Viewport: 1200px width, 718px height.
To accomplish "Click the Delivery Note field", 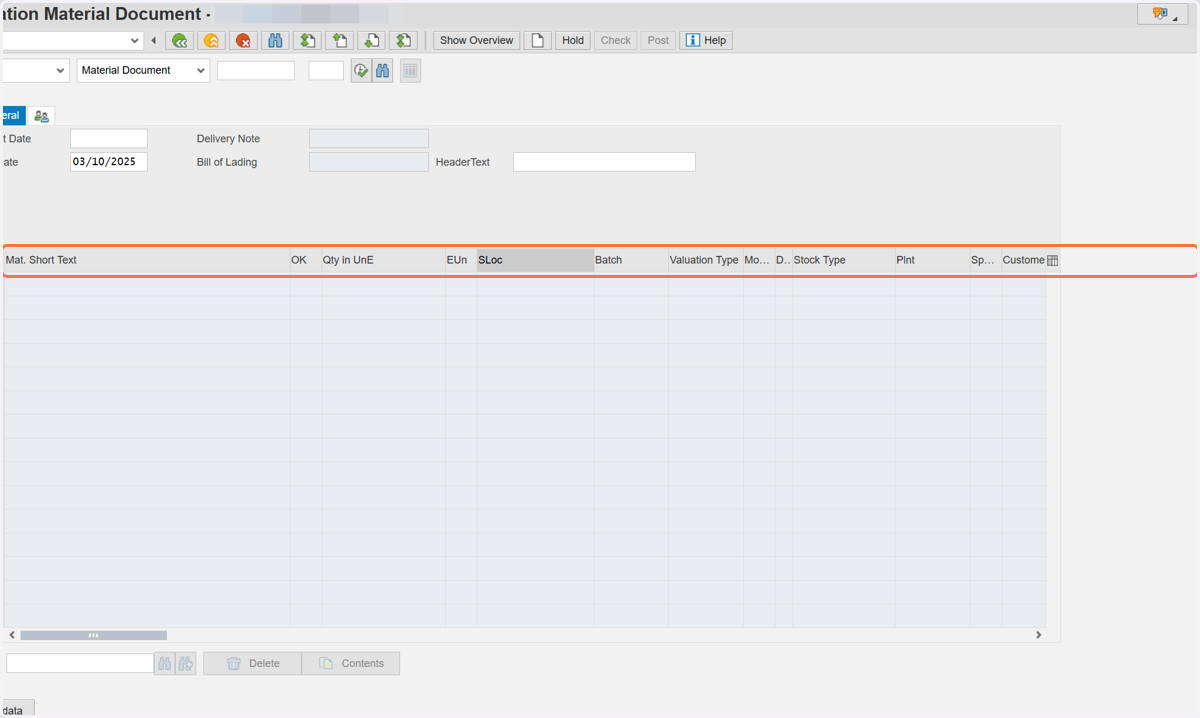I will coord(369,139).
